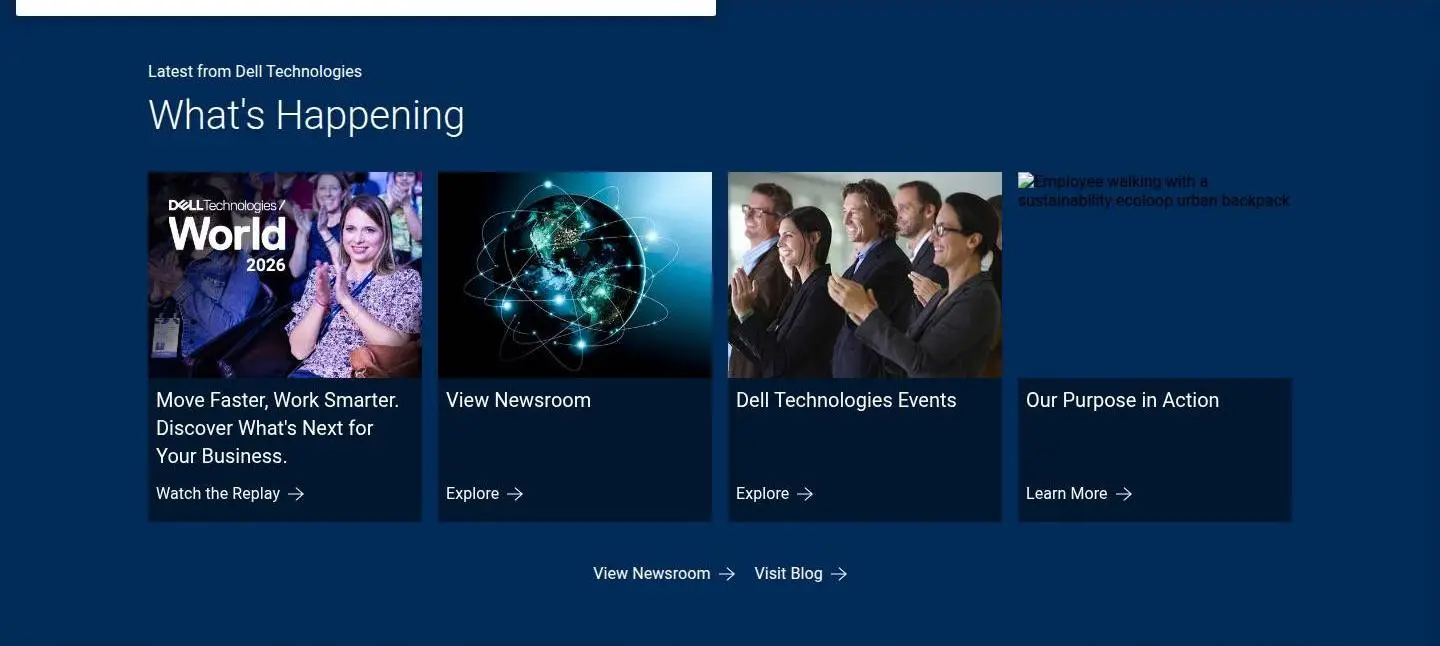Click the arrow icon after 'Watch the Replay'
This screenshot has height=646, width=1440.
click(x=296, y=494)
